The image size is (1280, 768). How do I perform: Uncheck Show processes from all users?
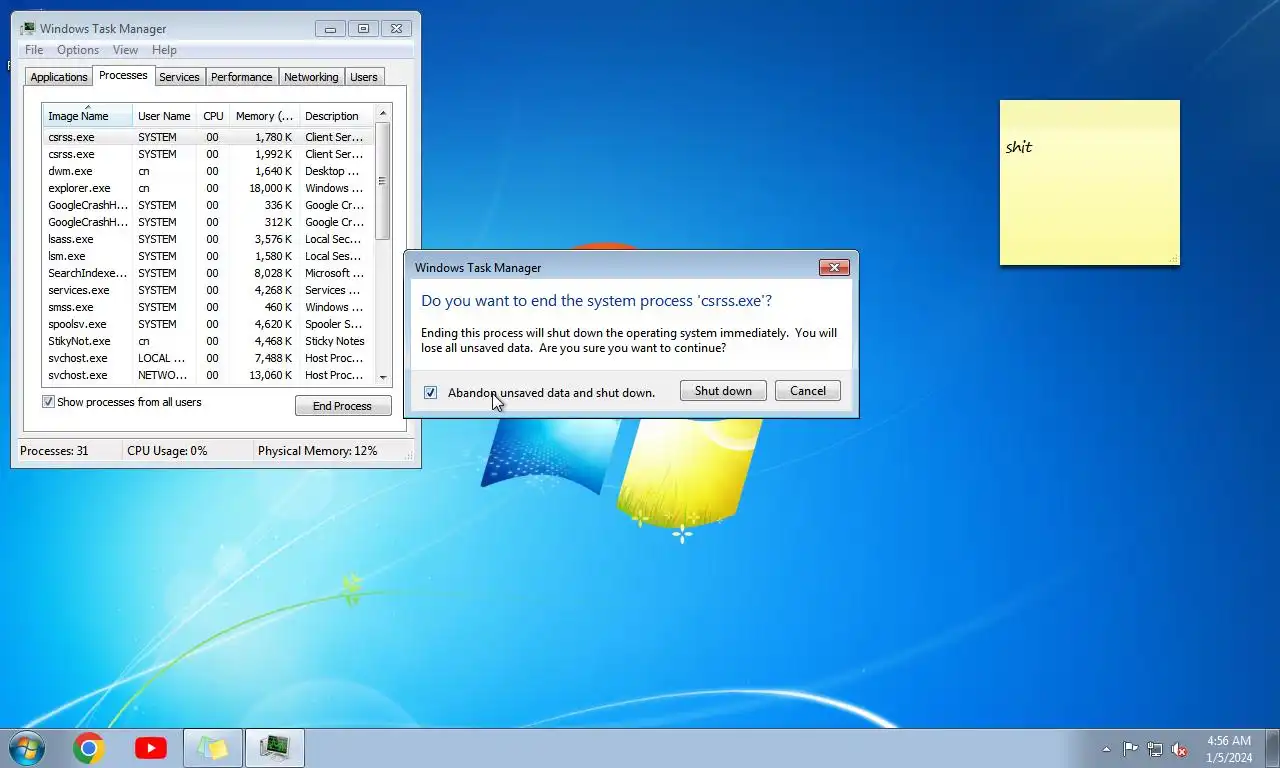point(48,402)
